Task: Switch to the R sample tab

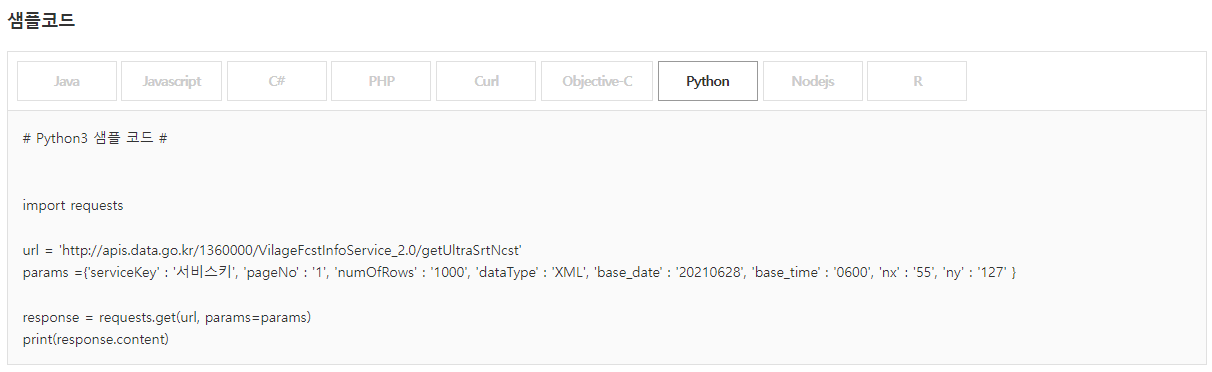Action: point(917,81)
